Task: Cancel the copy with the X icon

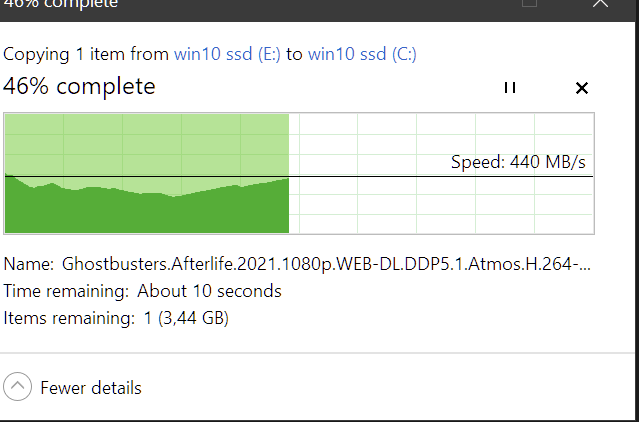Action: pyautogui.click(x=582, y=88)
